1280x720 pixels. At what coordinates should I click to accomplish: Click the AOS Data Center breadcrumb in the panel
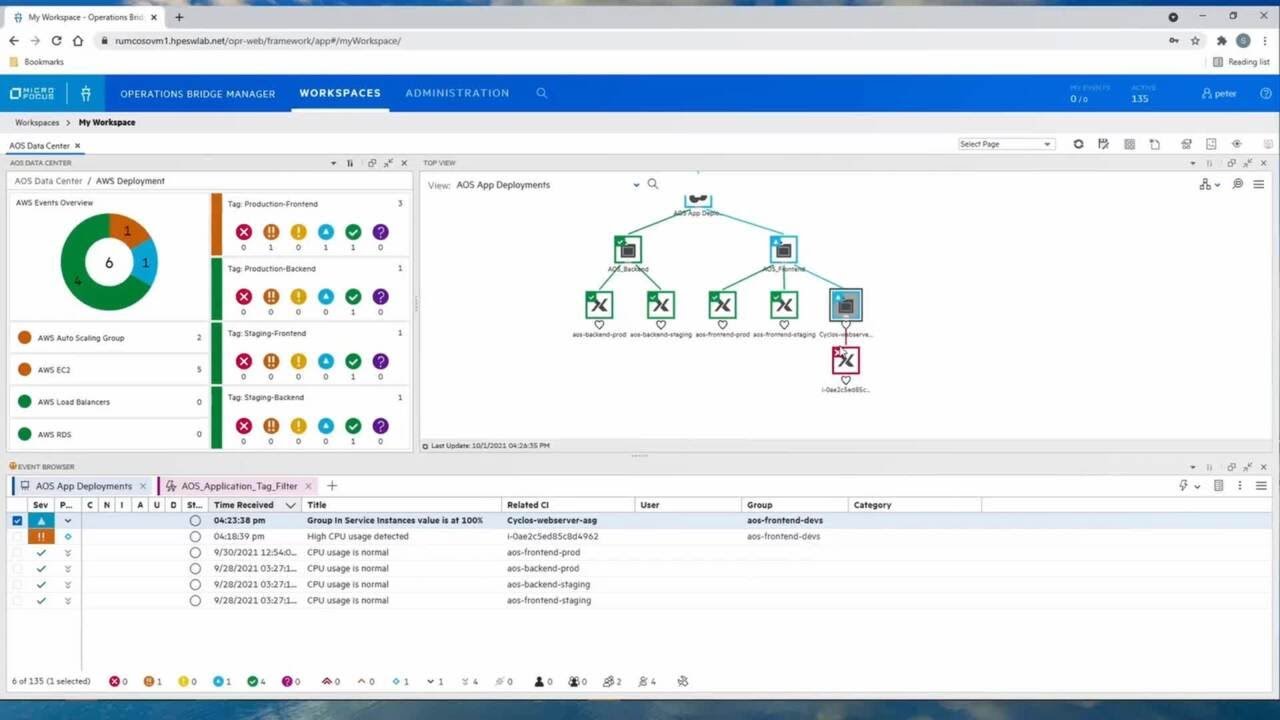coord(48,181)
